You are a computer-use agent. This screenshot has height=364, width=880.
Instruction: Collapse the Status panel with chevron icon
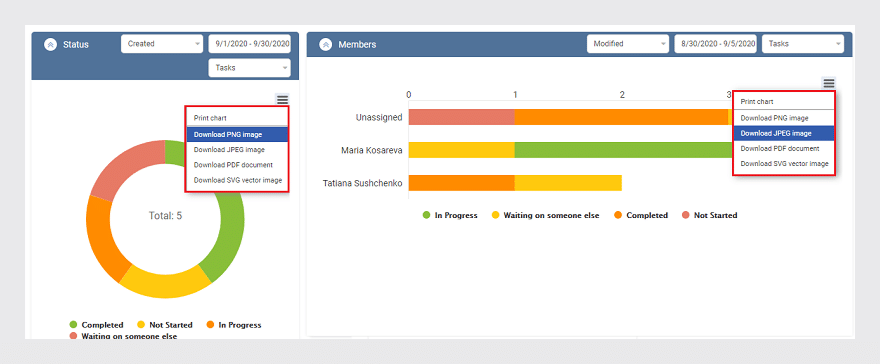click(51, 44)
